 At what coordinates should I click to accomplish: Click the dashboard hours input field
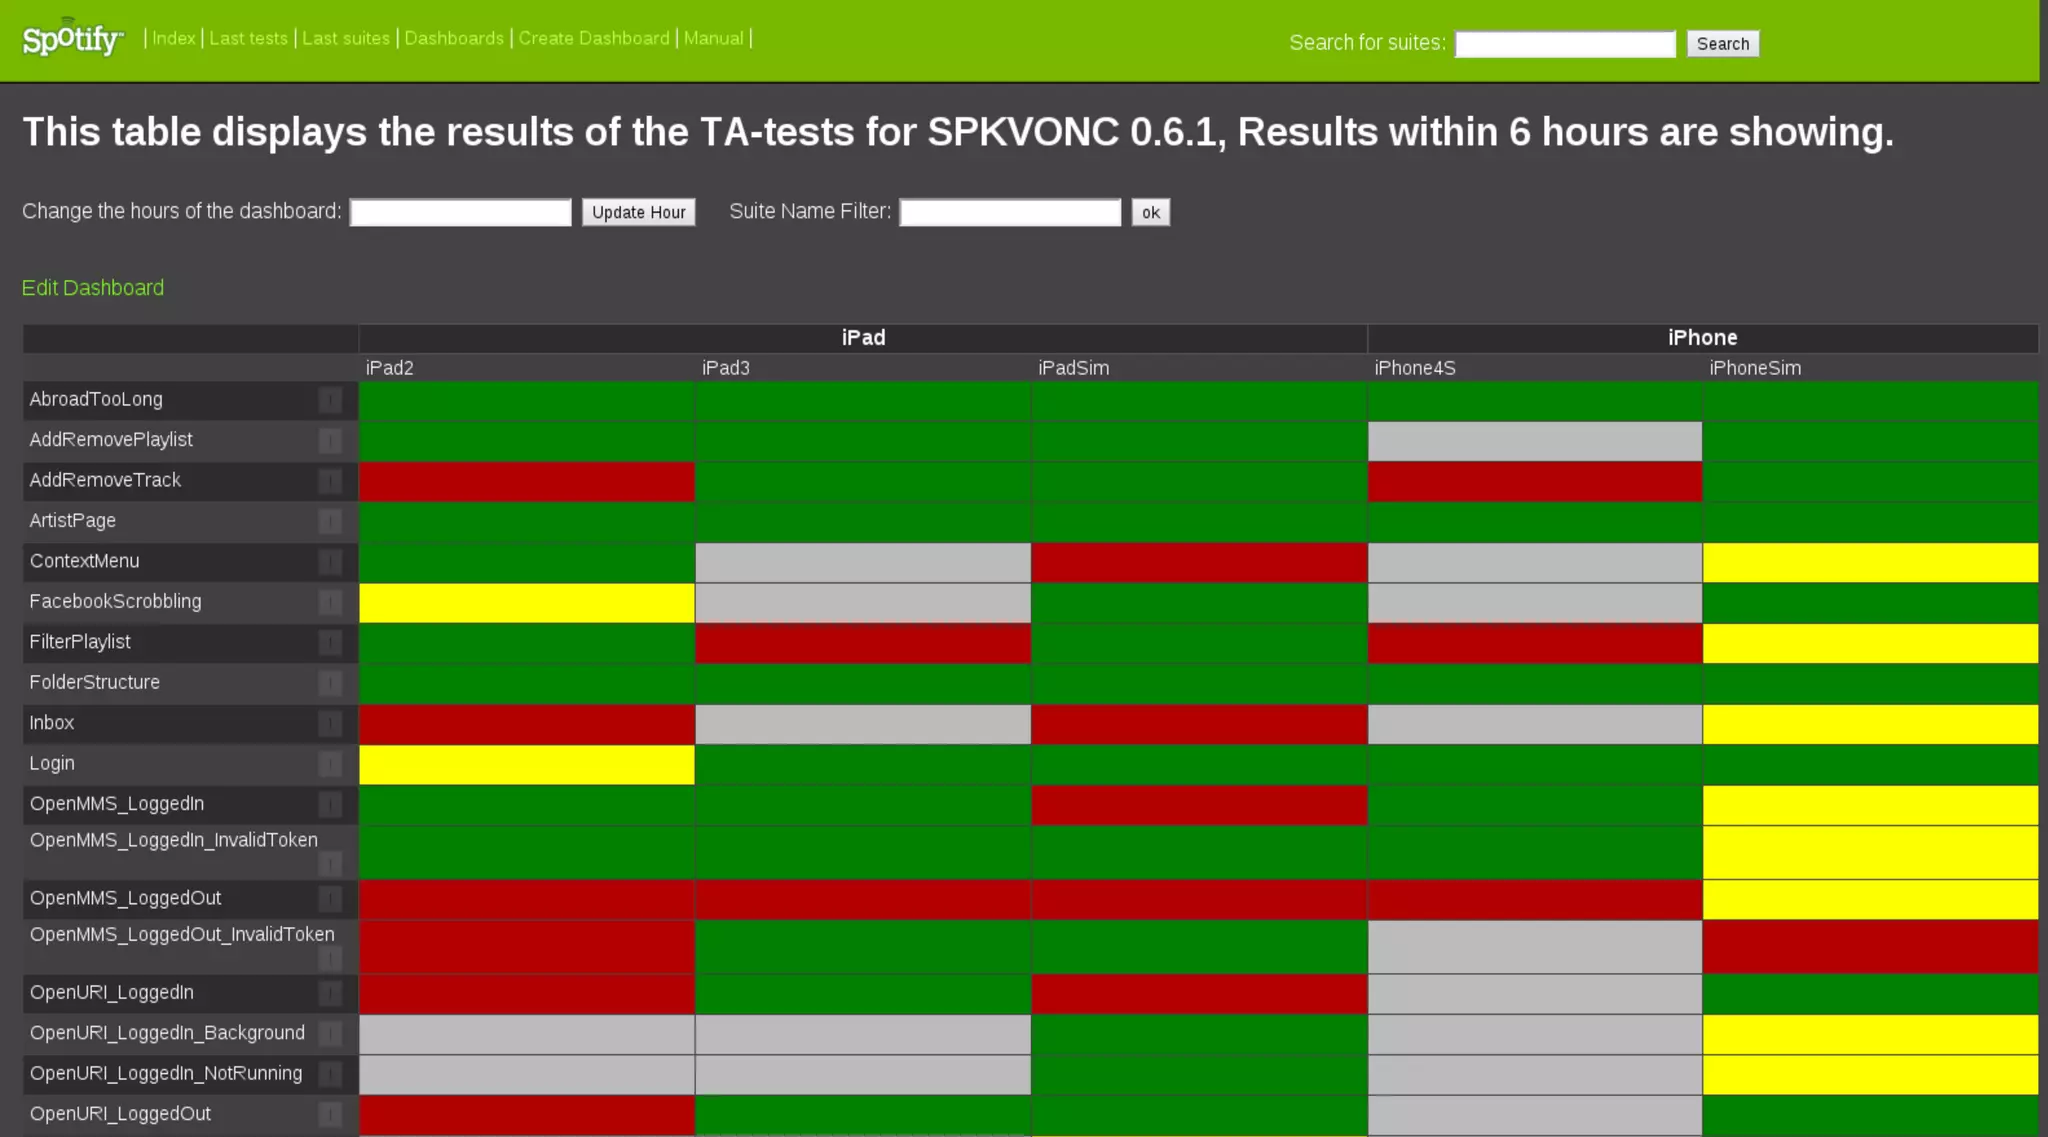click(460, 212)
